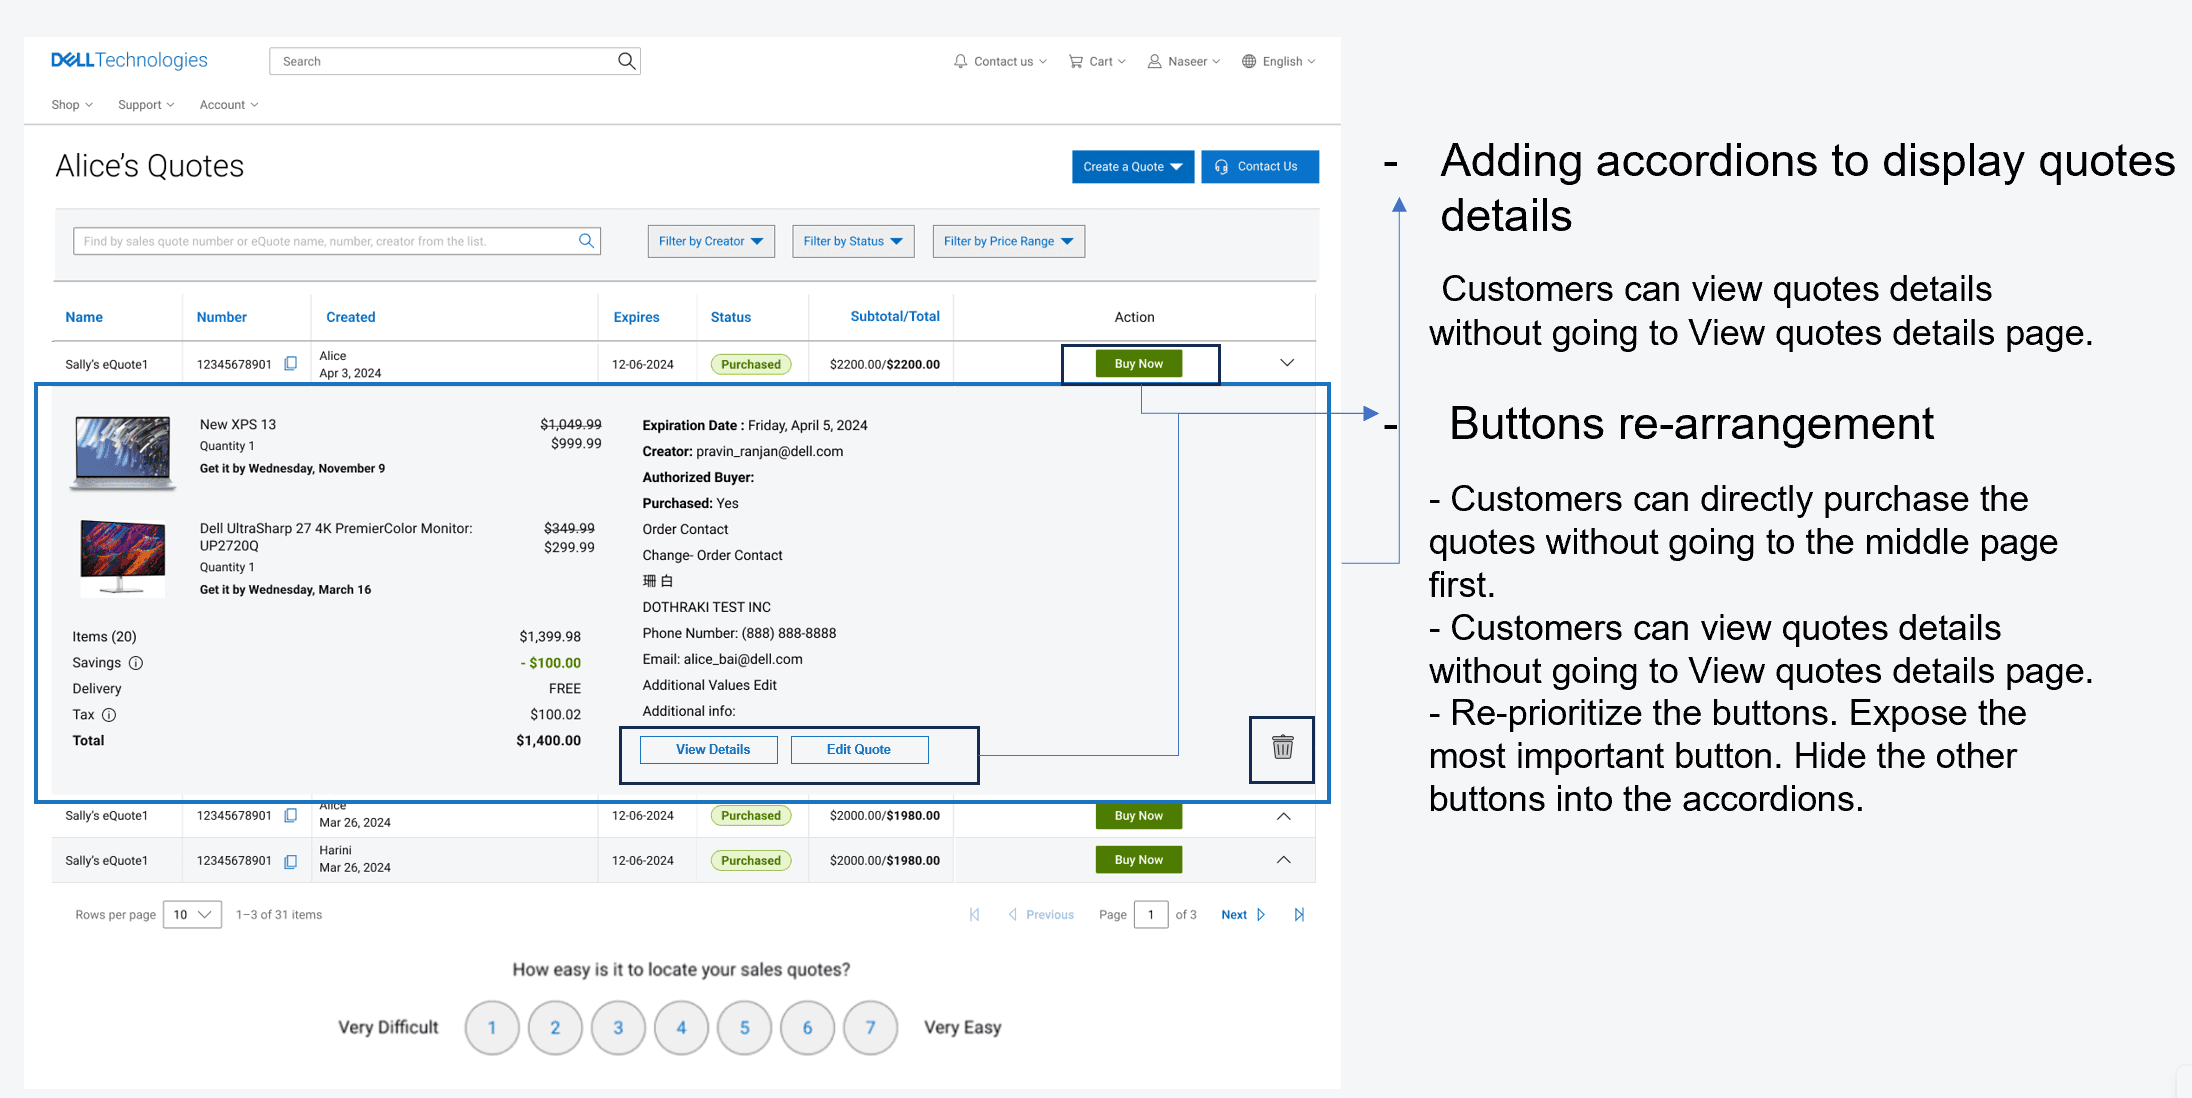This screenshot has width=2192, height=1098.
Task: Open the Contact us menu
Action: pyautogui.click(x=1001, y=61)
